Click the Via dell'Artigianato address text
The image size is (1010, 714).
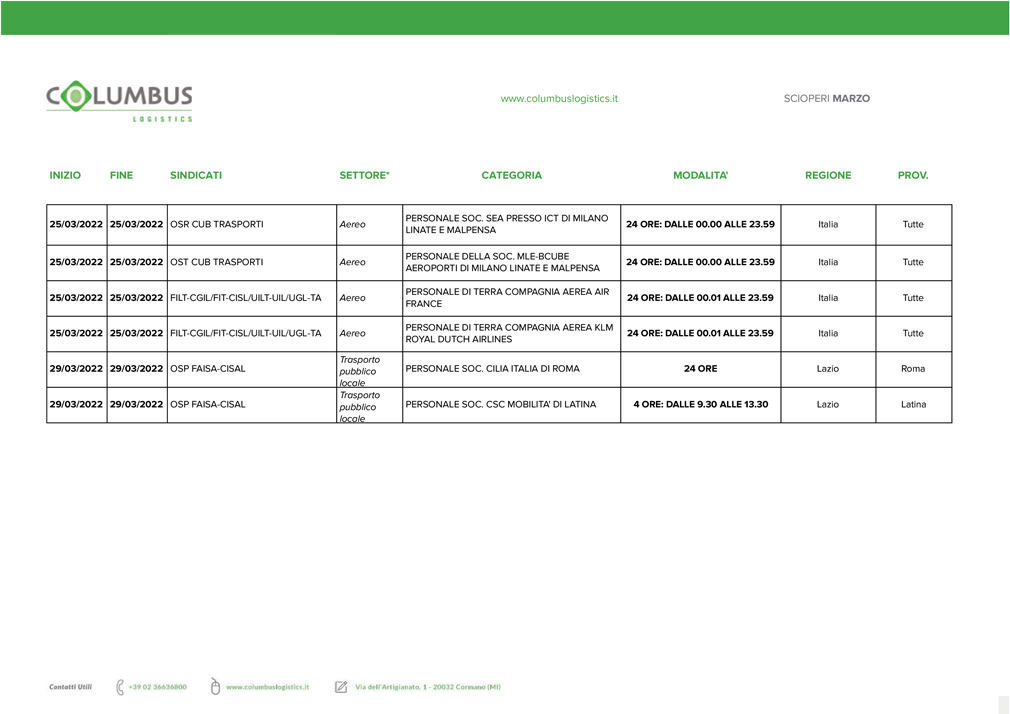point(427,687)
